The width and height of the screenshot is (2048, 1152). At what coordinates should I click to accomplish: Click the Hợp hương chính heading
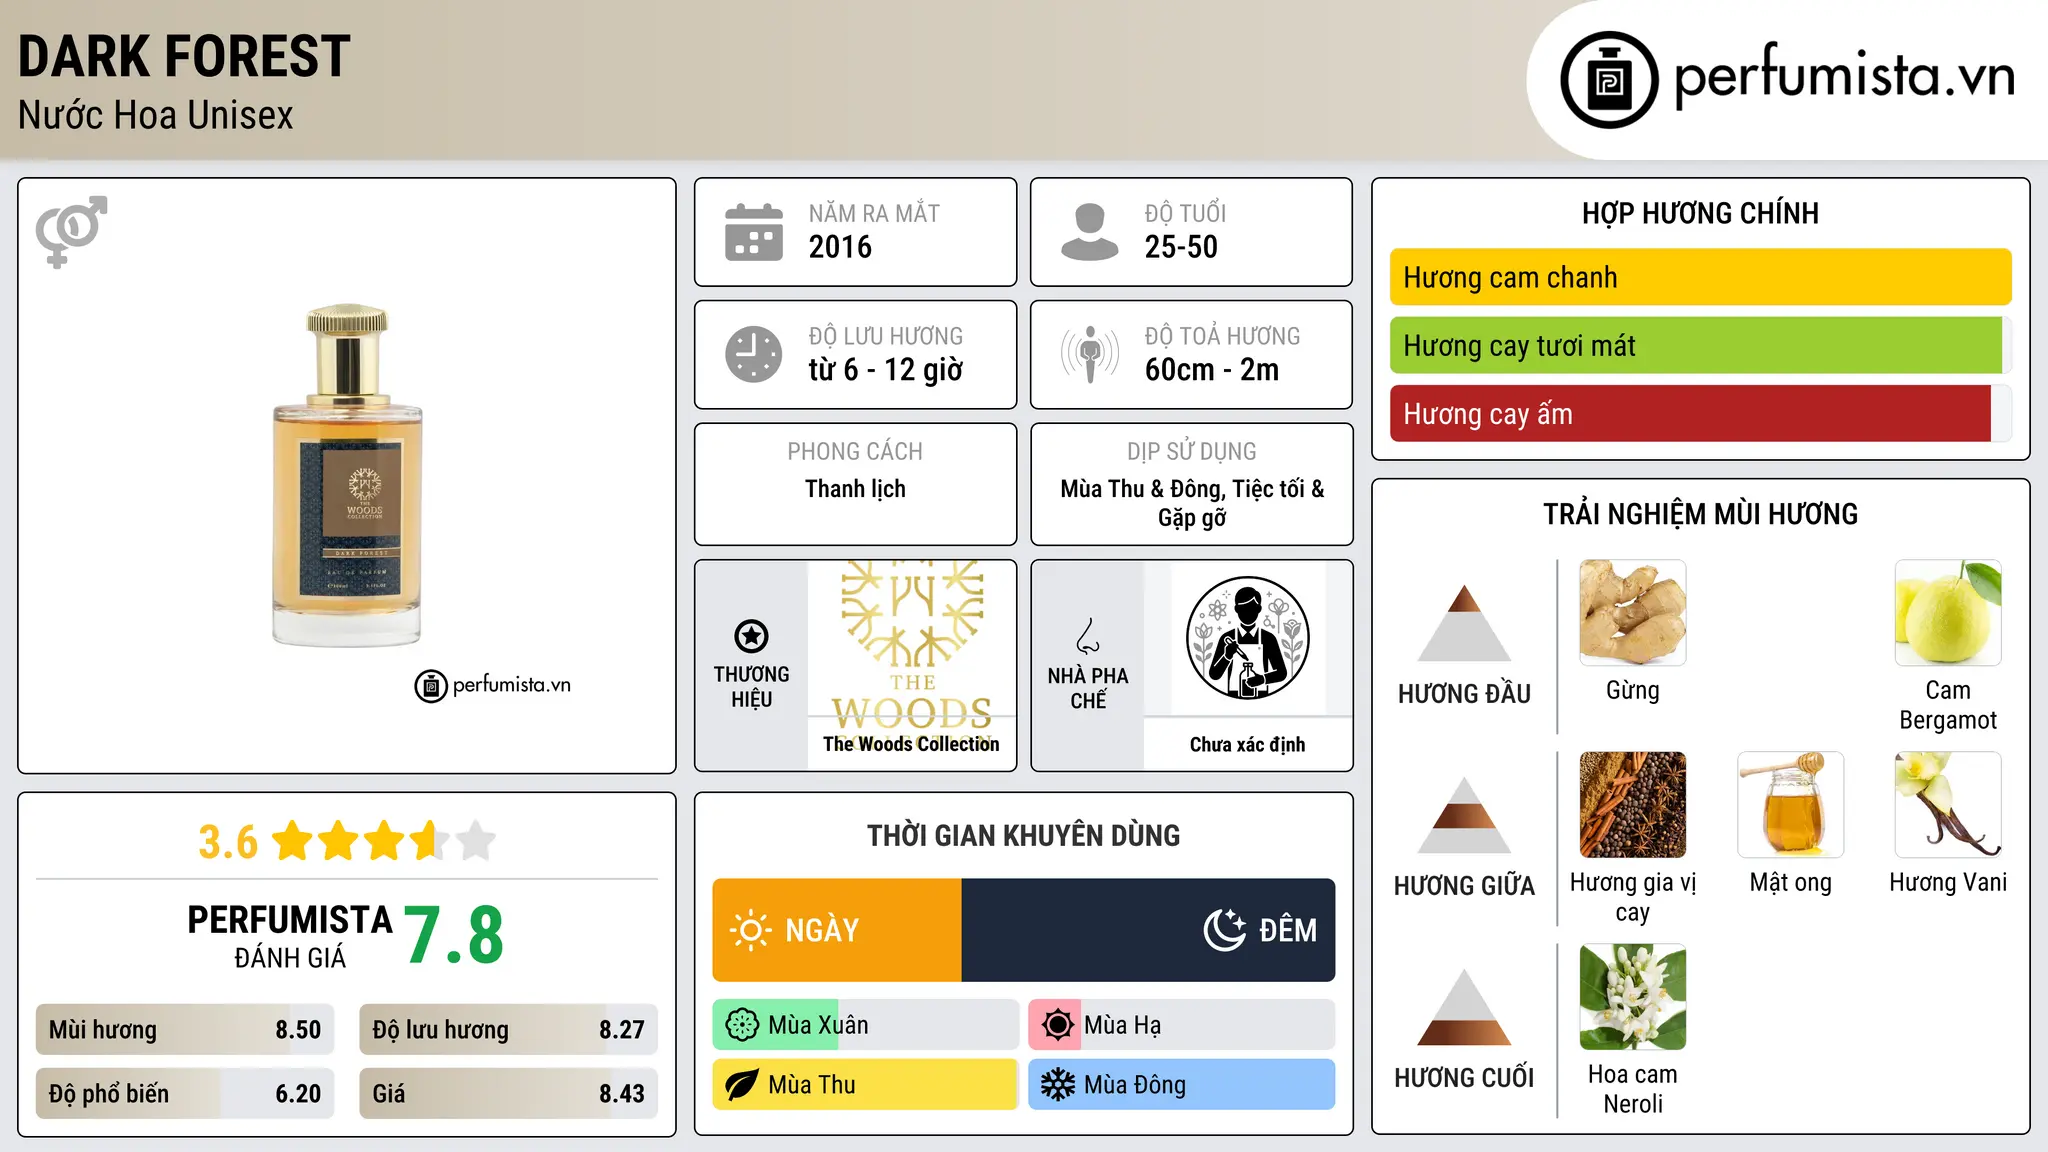[x=1700, y=213]
